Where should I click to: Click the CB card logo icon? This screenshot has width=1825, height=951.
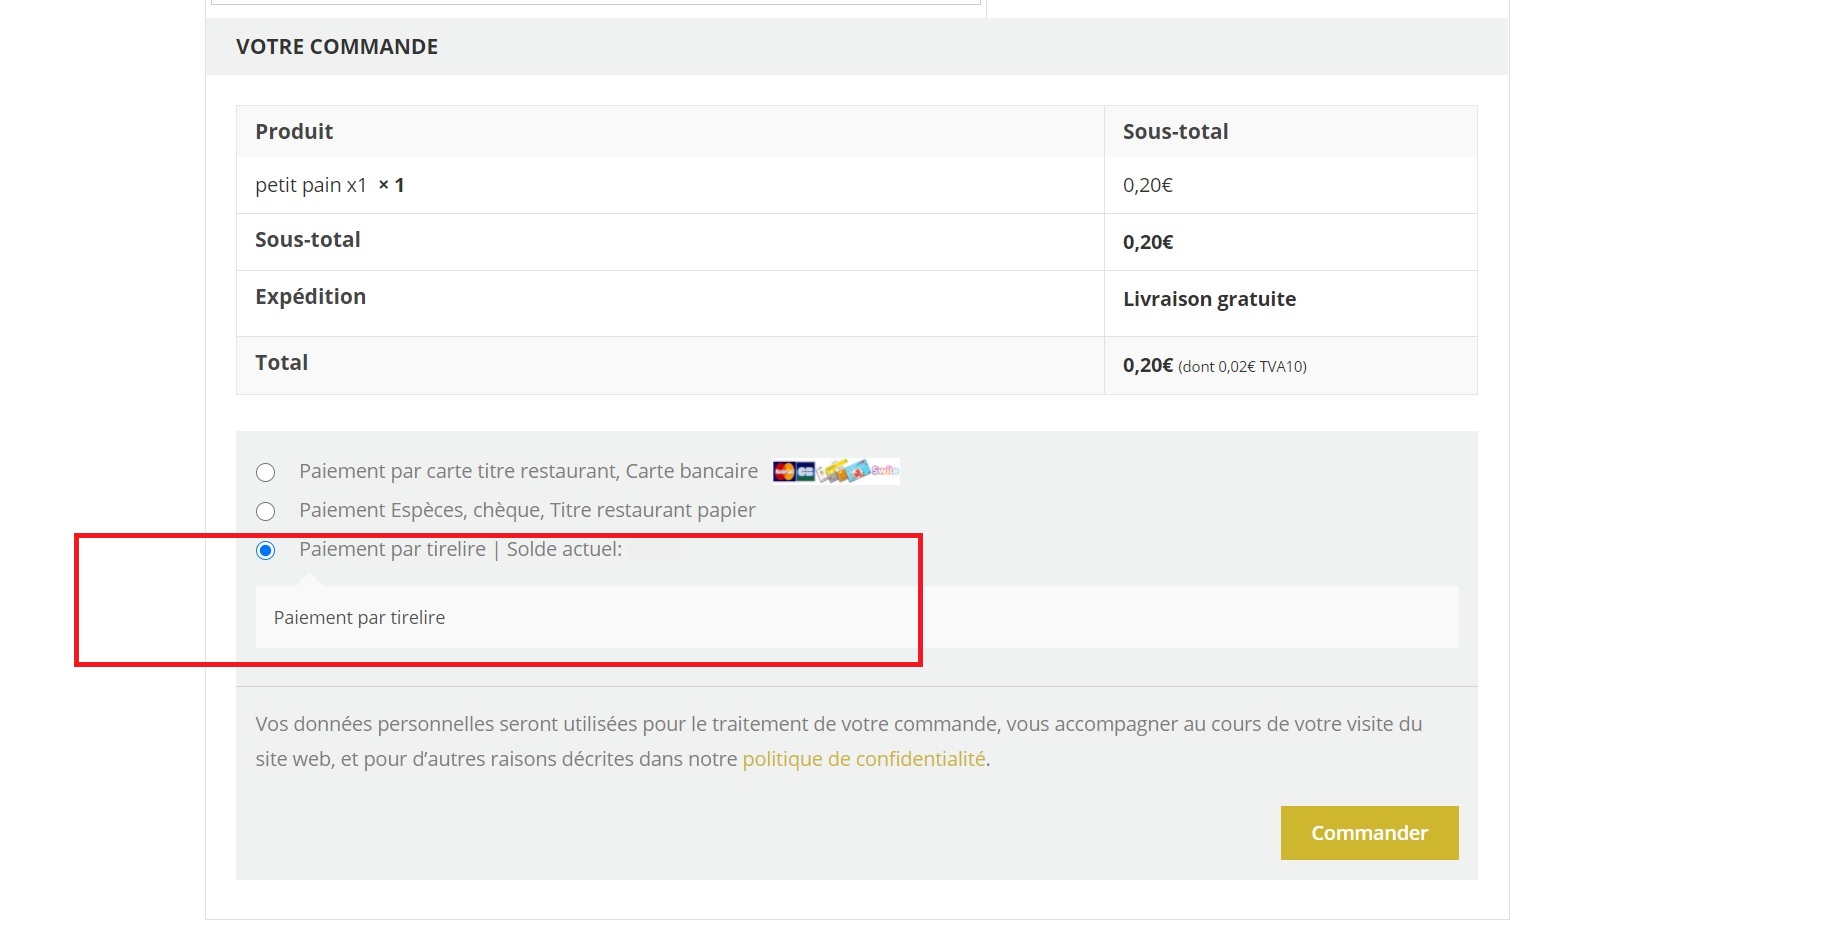[x=805, y=471]
